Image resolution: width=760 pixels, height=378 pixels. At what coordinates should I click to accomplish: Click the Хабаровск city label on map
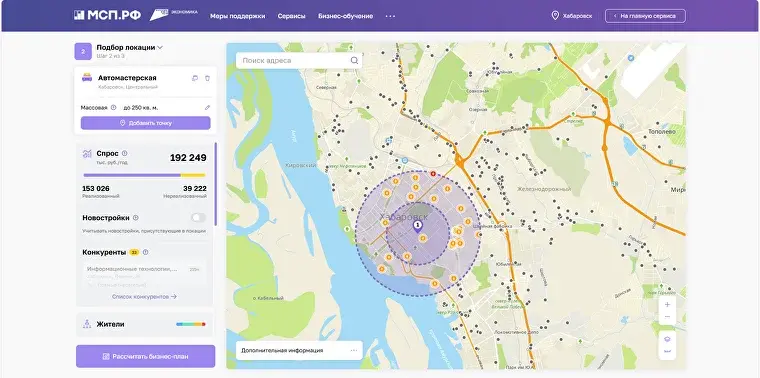(404, 216)
